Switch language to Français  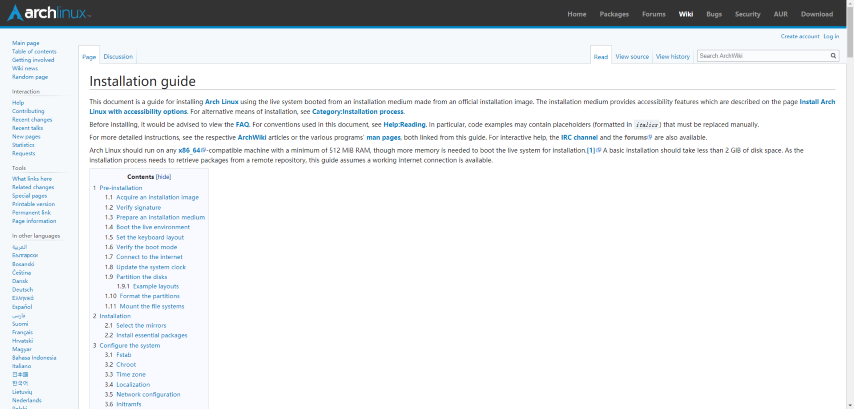[x=22, y=332]
